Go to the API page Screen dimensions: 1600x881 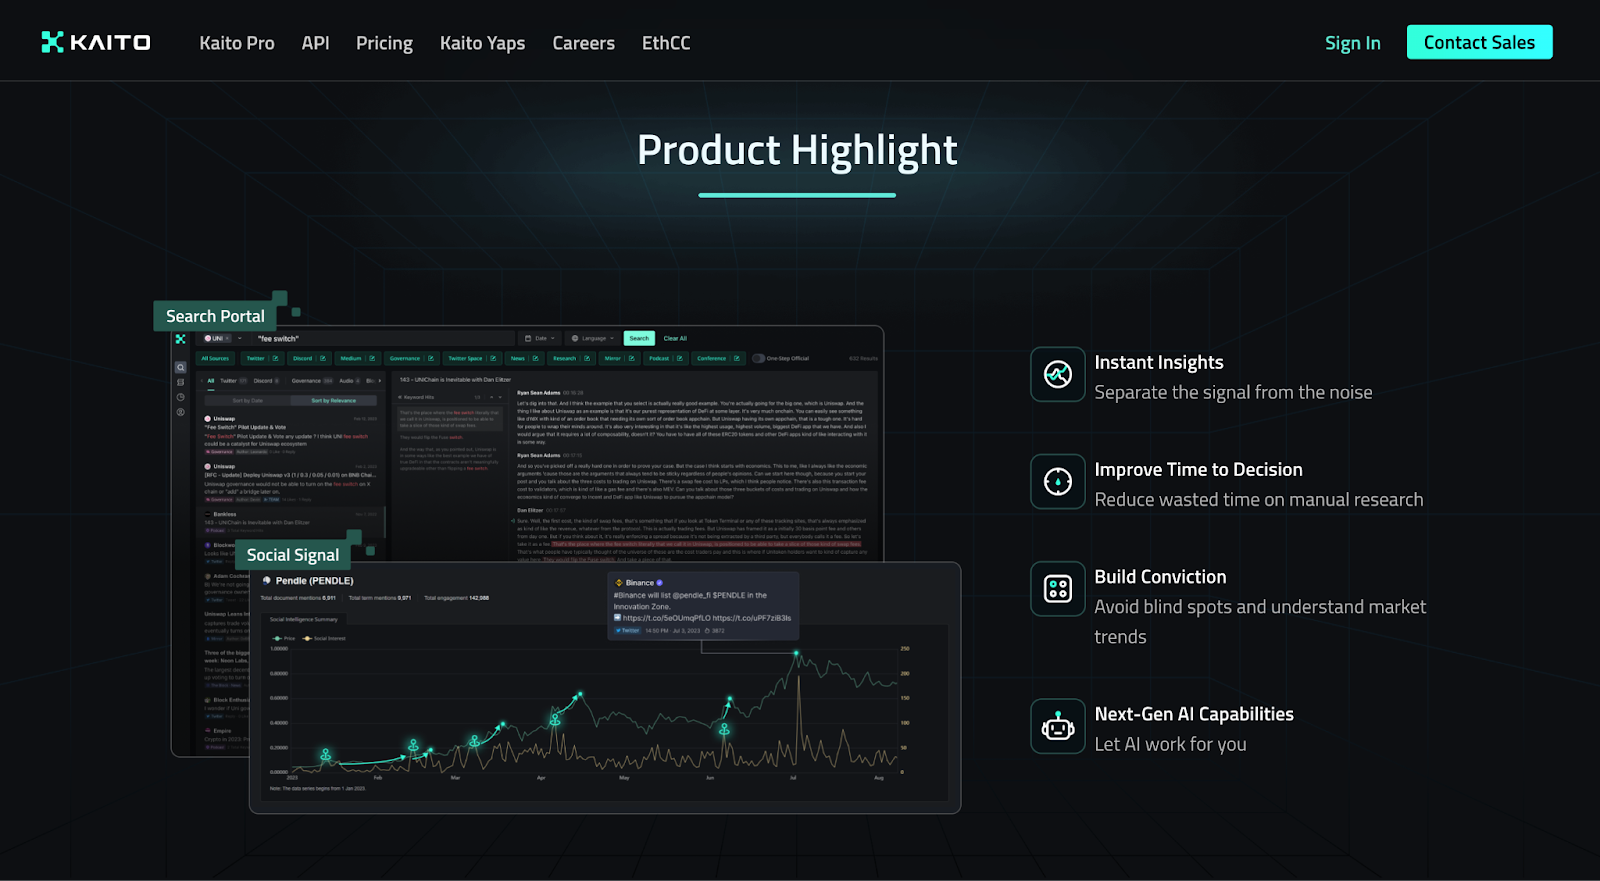315,43
